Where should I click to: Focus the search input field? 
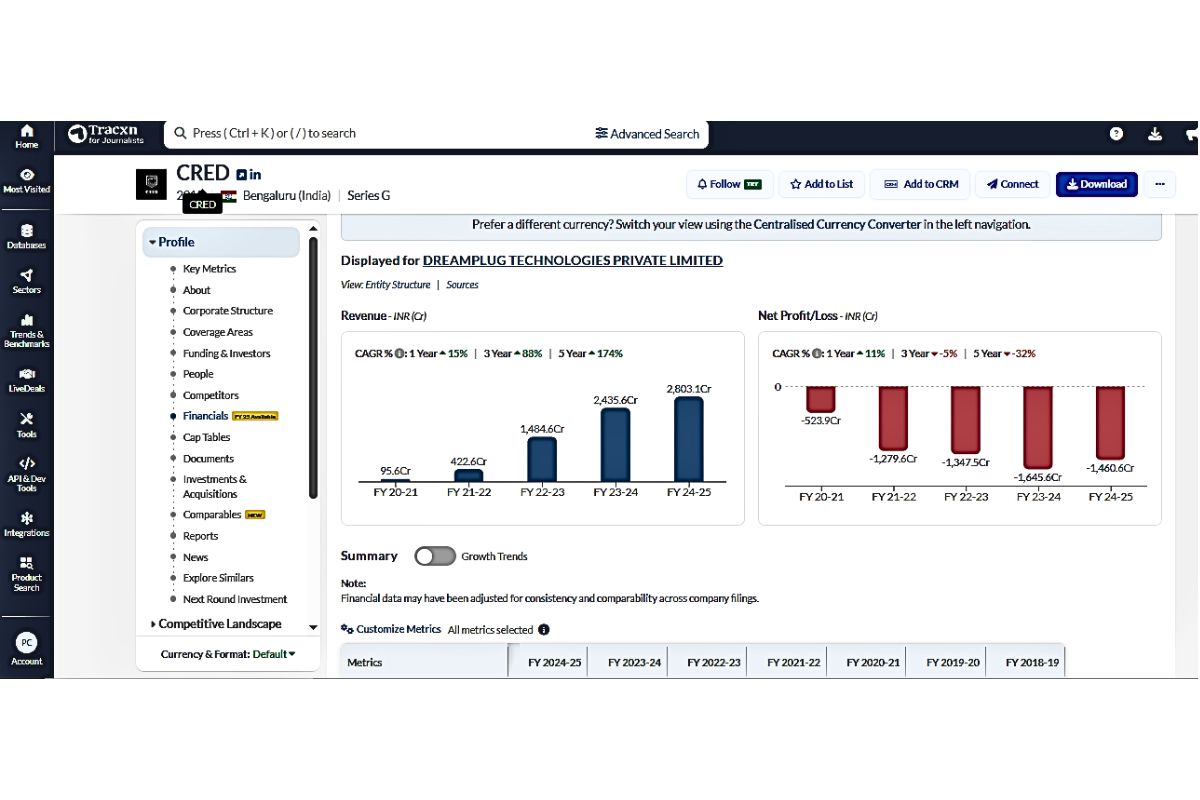pyautogui.click(x=380, y=133)
